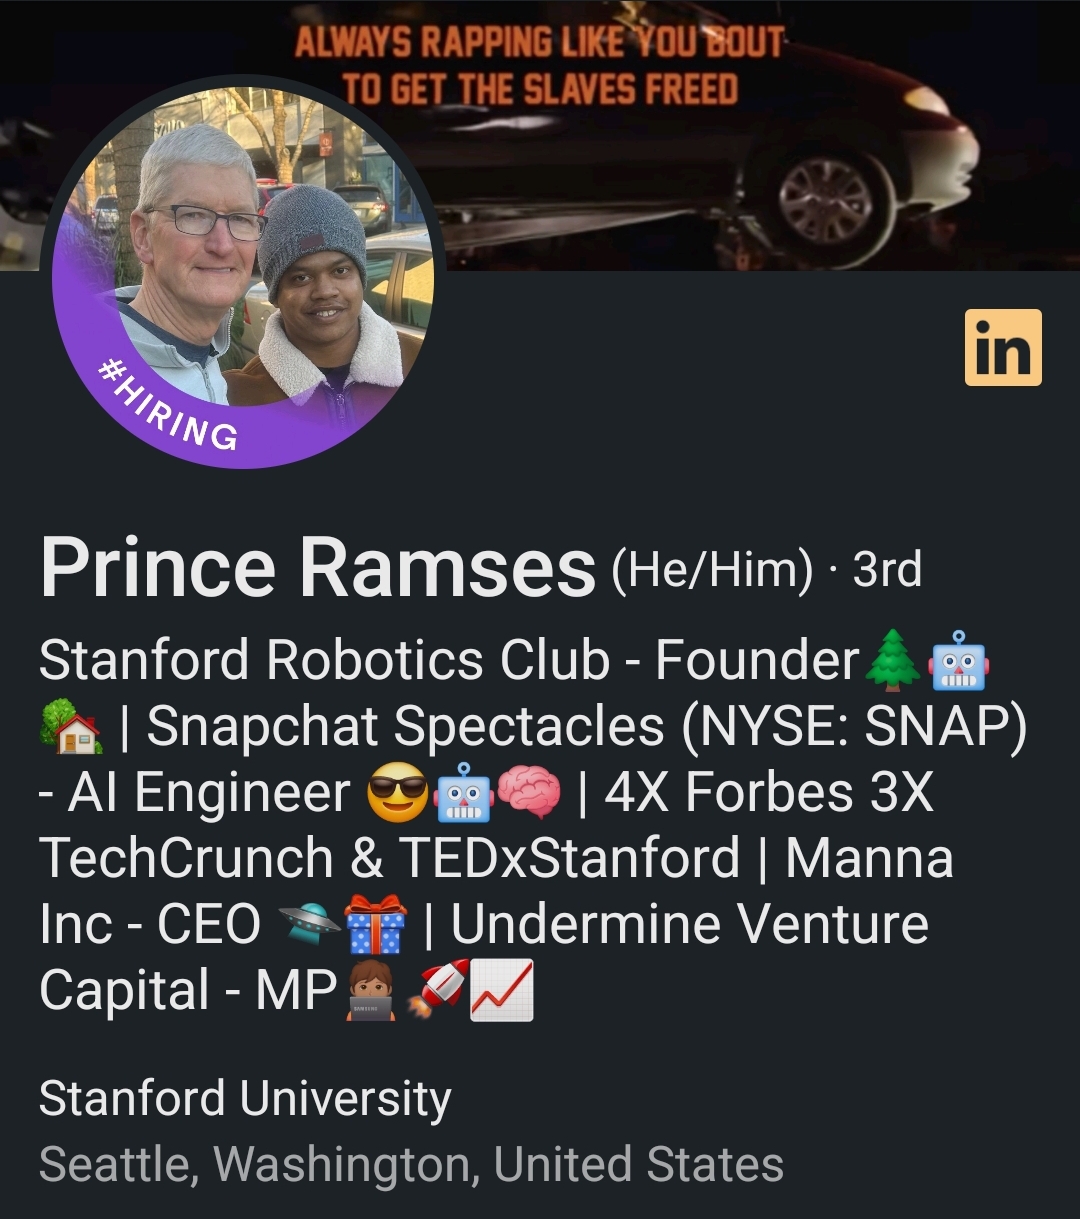Click the rocket emoji in headline
1080x1219 pixels.
pyautogui.click(x=438, y=990)
